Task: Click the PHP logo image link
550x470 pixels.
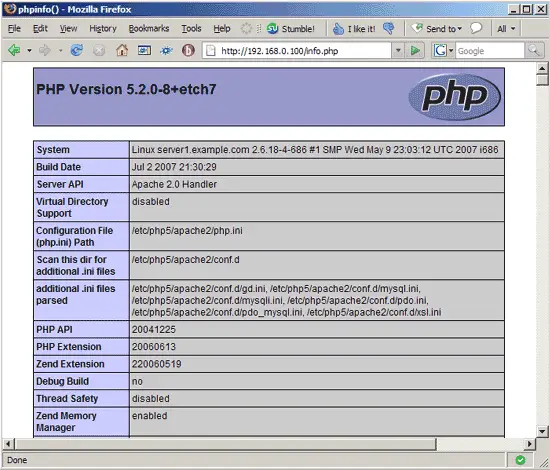Action: coord(455,96)
